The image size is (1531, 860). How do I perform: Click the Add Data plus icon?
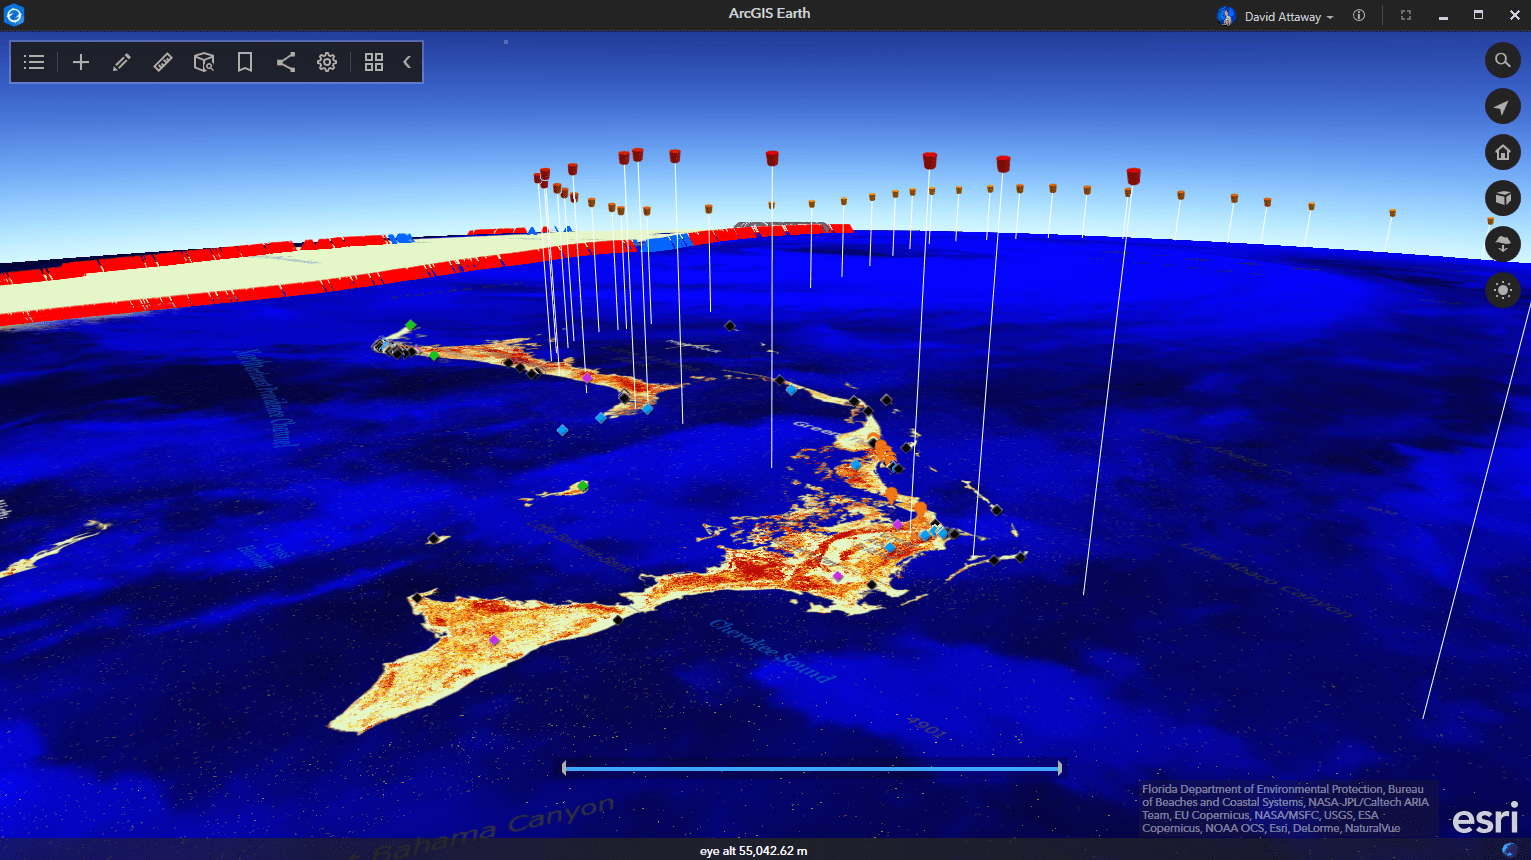[81, 62]
